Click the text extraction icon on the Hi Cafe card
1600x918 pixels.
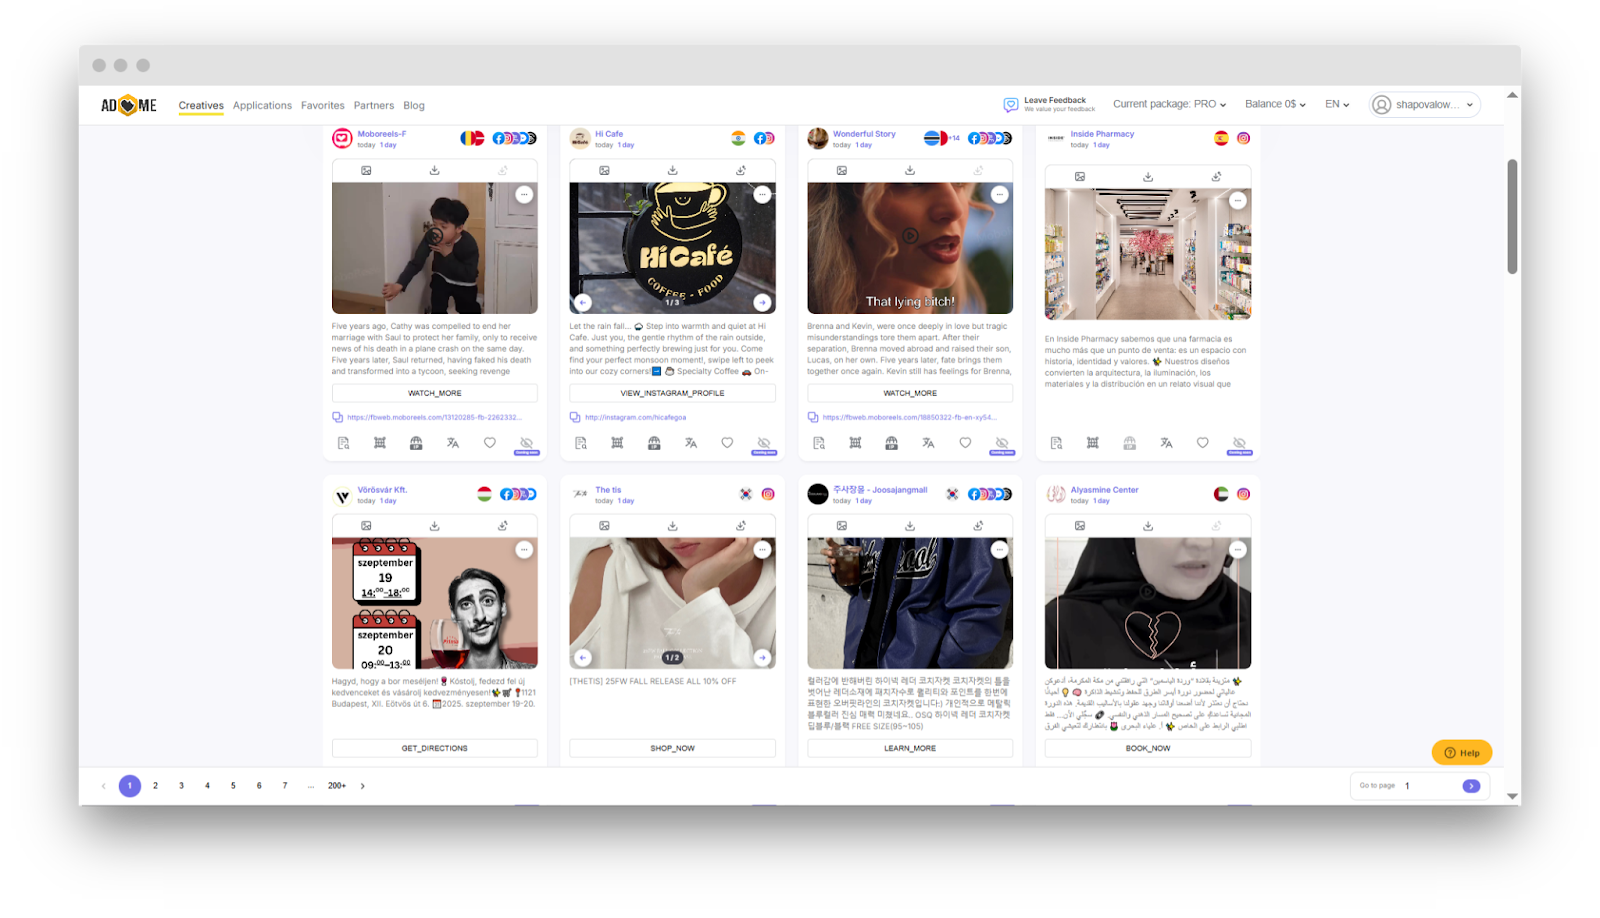click(581, 443)
